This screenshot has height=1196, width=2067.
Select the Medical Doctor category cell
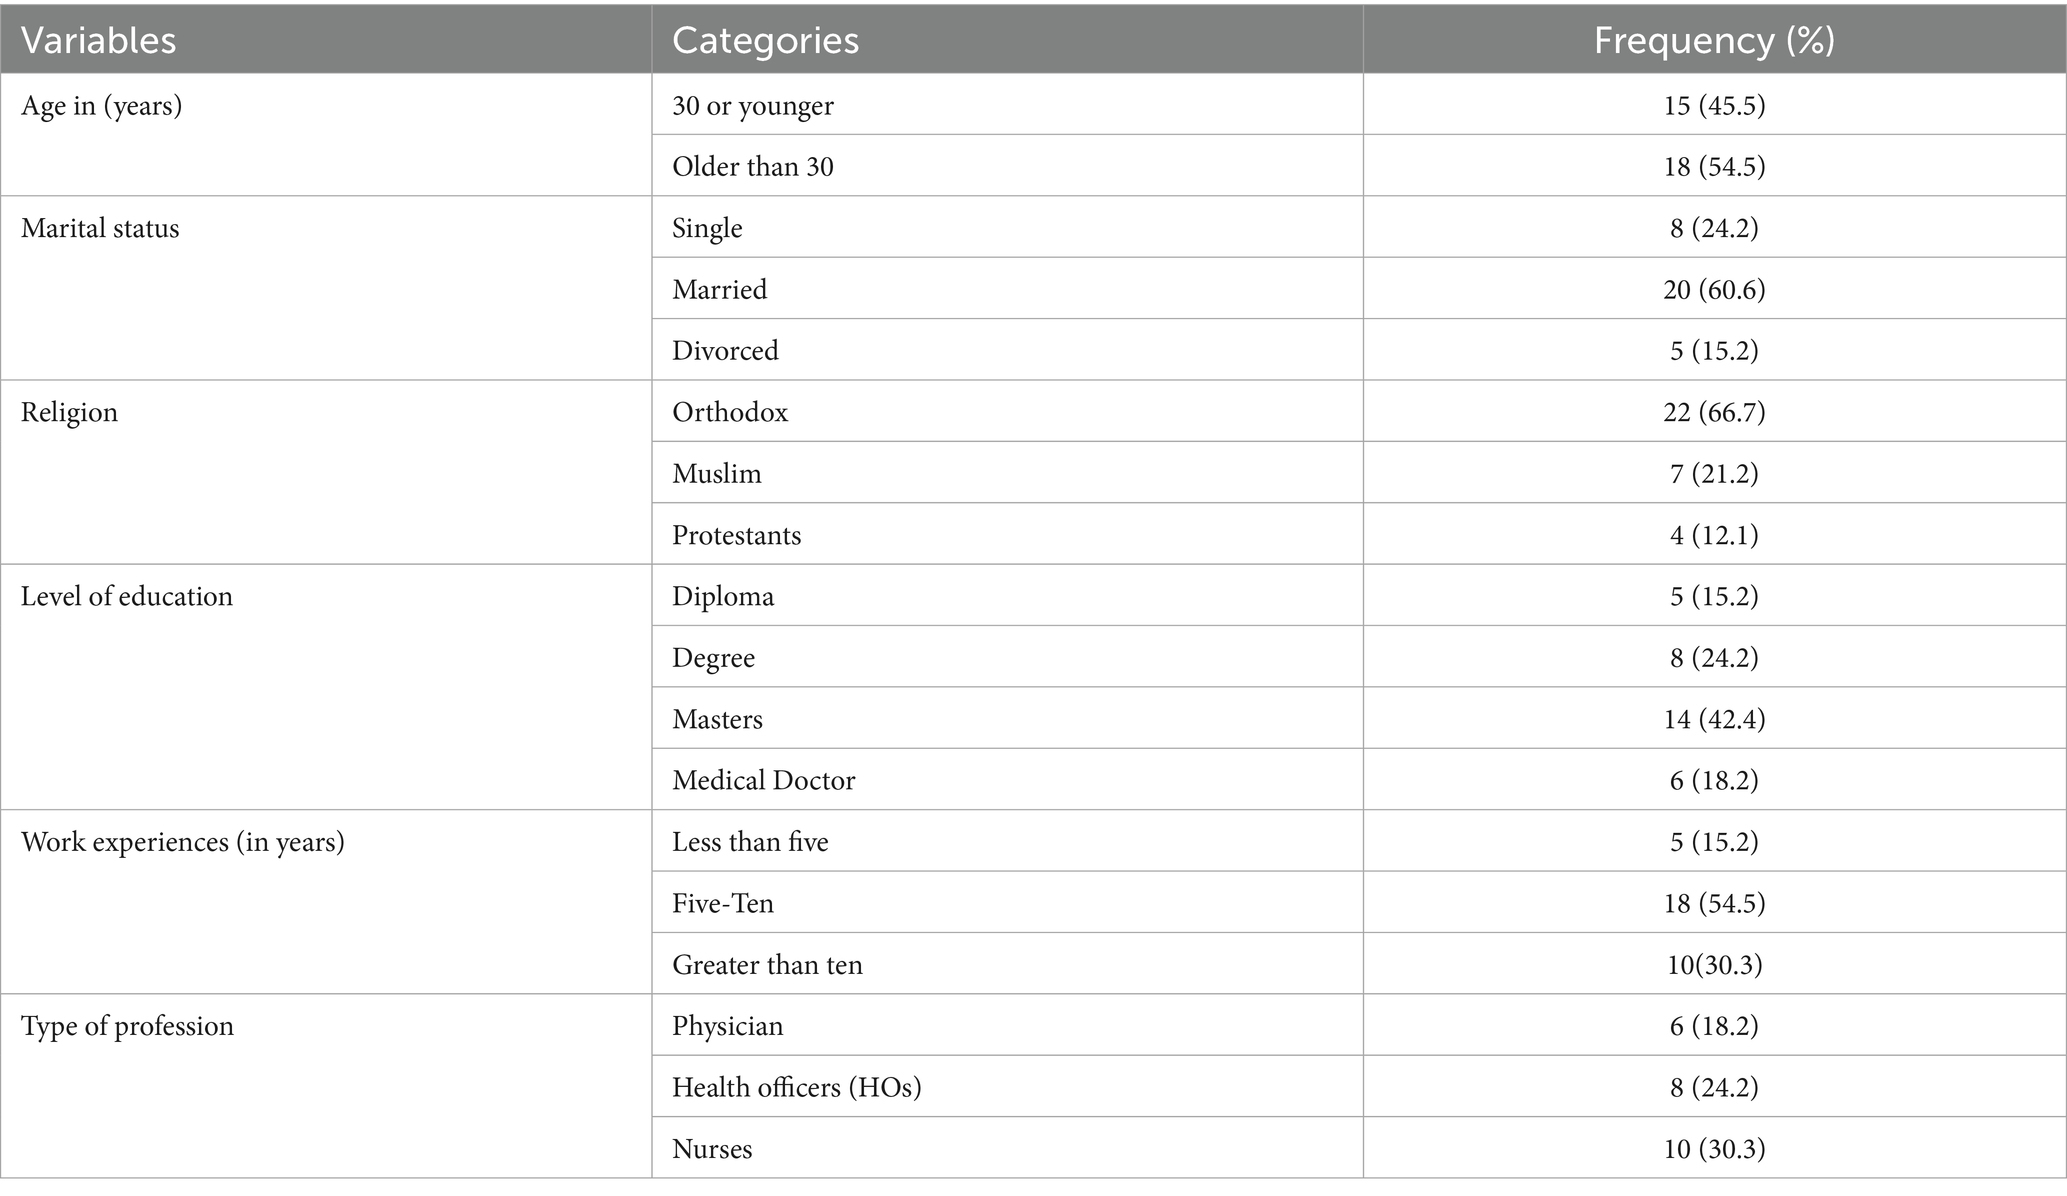point(1007,780)
